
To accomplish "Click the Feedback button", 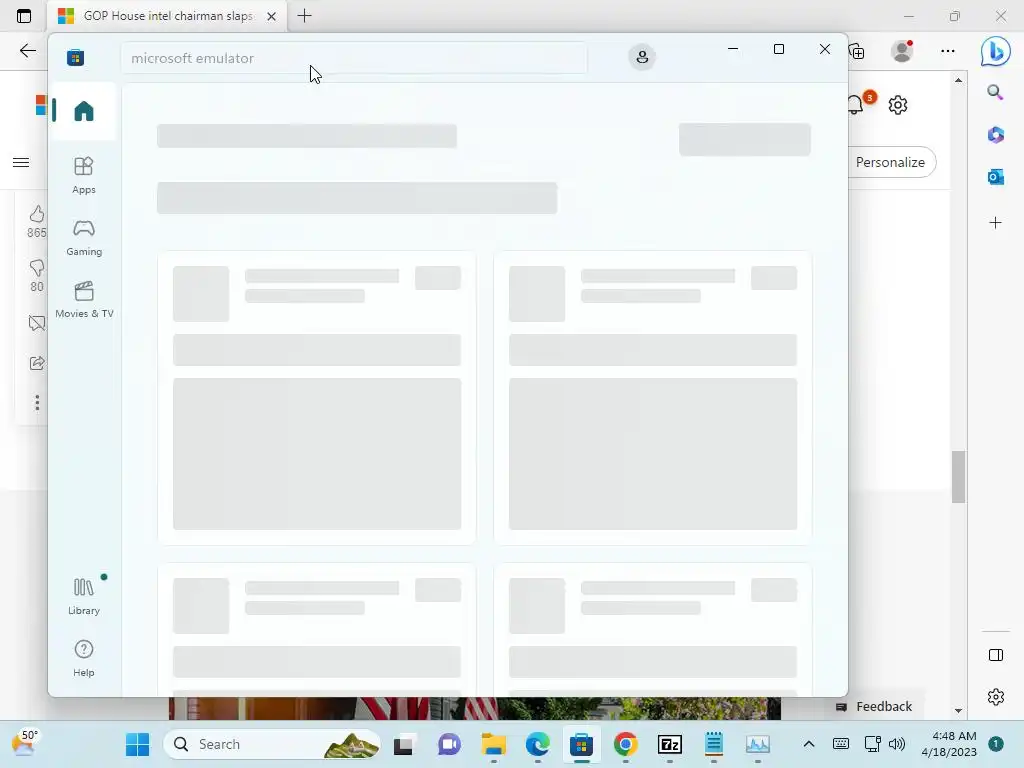I will [x=874, y=706].
